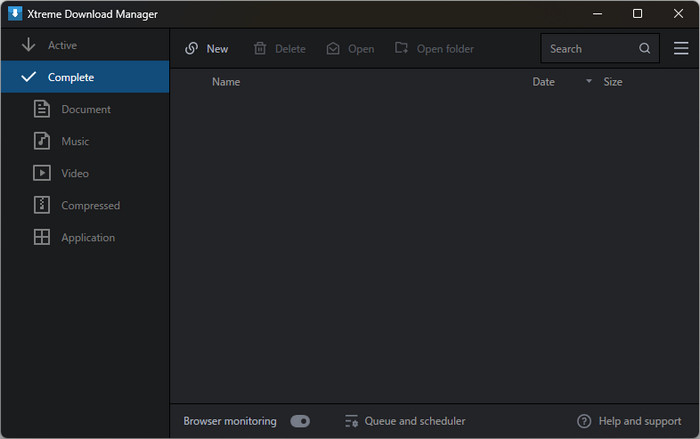Click the Compressed archive icon
Image resolution: width=700 pixels, height=439 pixels.
pyautogui.click(x=42, y=205)
